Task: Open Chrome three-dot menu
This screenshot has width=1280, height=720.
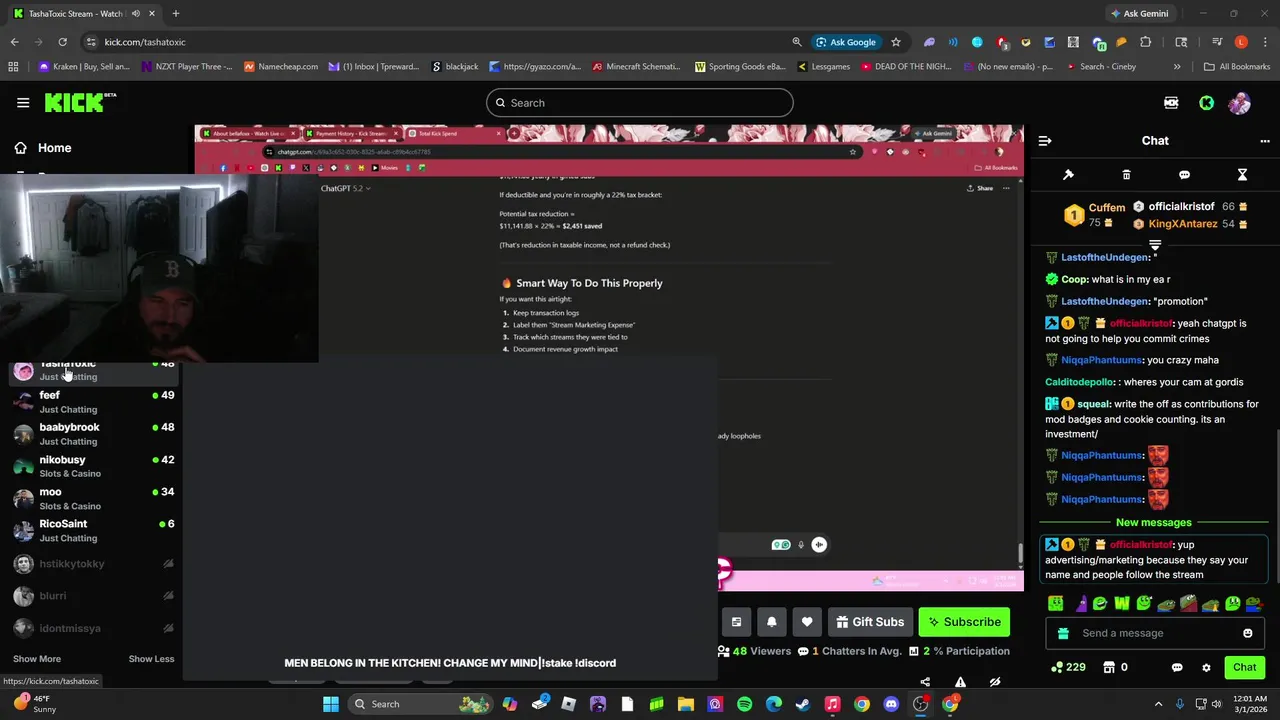Action: pyautogui.click(x=1266, y=42)
